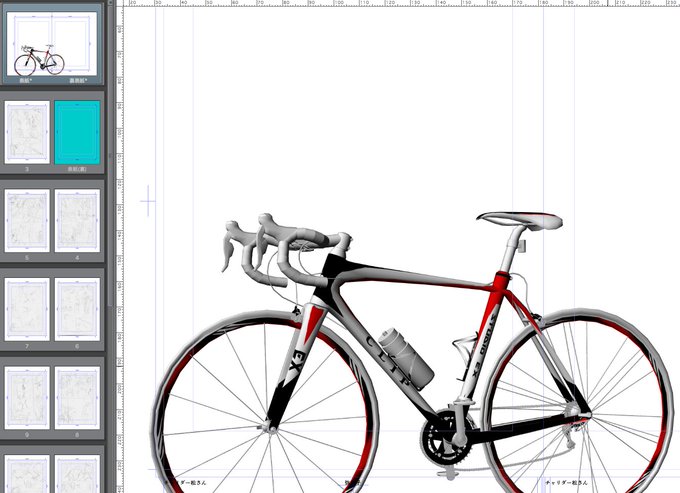The width and height of the screenshot is (680, 493).
Task: Select the cover spread thumbnail with the bicycle
Action: click(52, 44)
